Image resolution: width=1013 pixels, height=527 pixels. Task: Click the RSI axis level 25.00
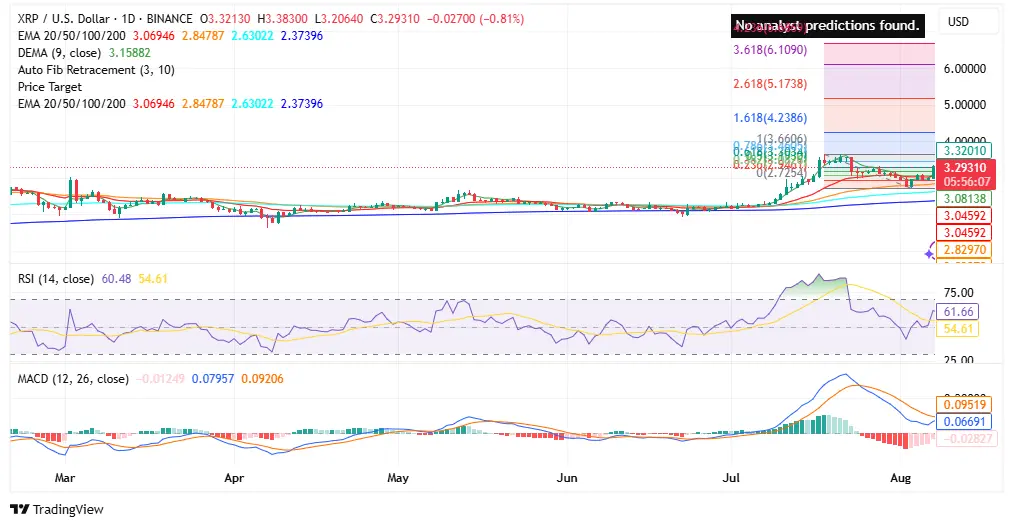[958, 359]
